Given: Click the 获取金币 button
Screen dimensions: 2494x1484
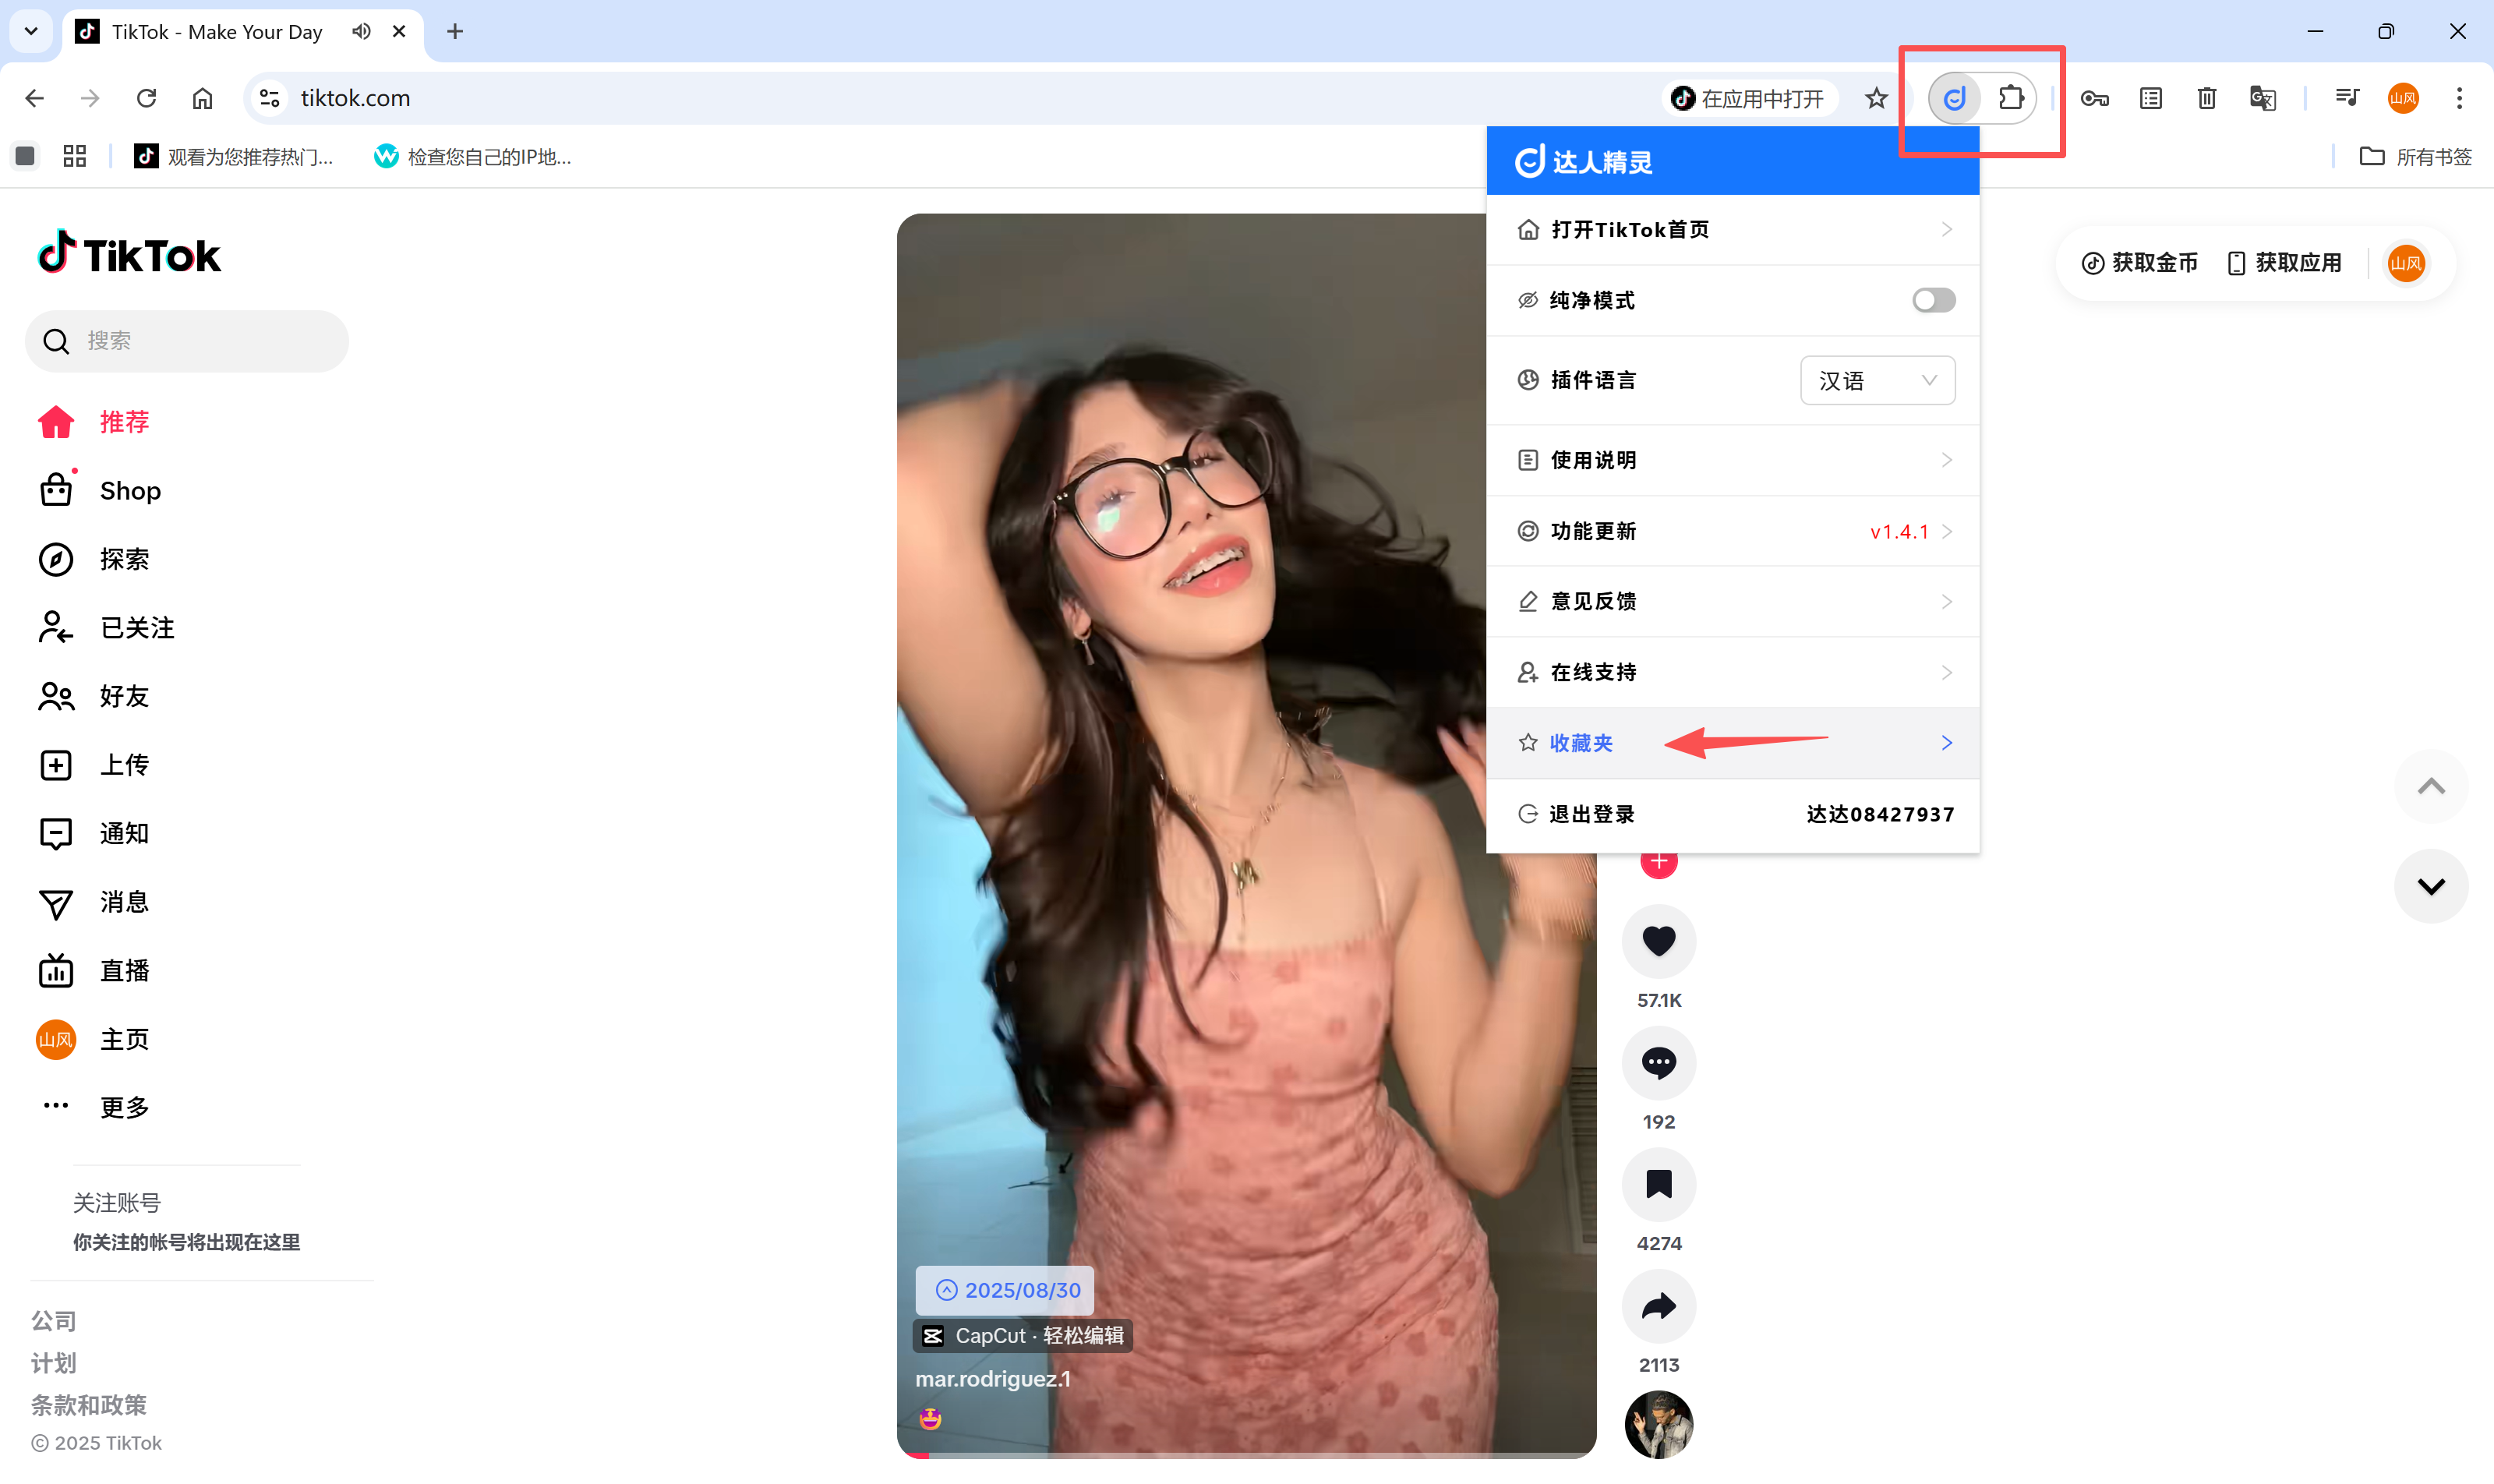Looking at the screenshot, I should [2140, 263].
